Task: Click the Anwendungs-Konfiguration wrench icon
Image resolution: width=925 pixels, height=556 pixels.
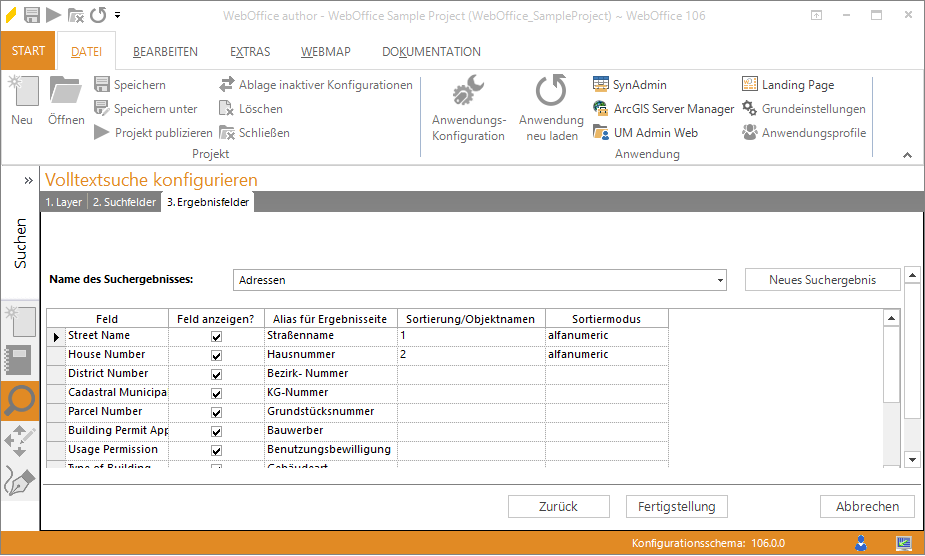Action: (468, 93)
